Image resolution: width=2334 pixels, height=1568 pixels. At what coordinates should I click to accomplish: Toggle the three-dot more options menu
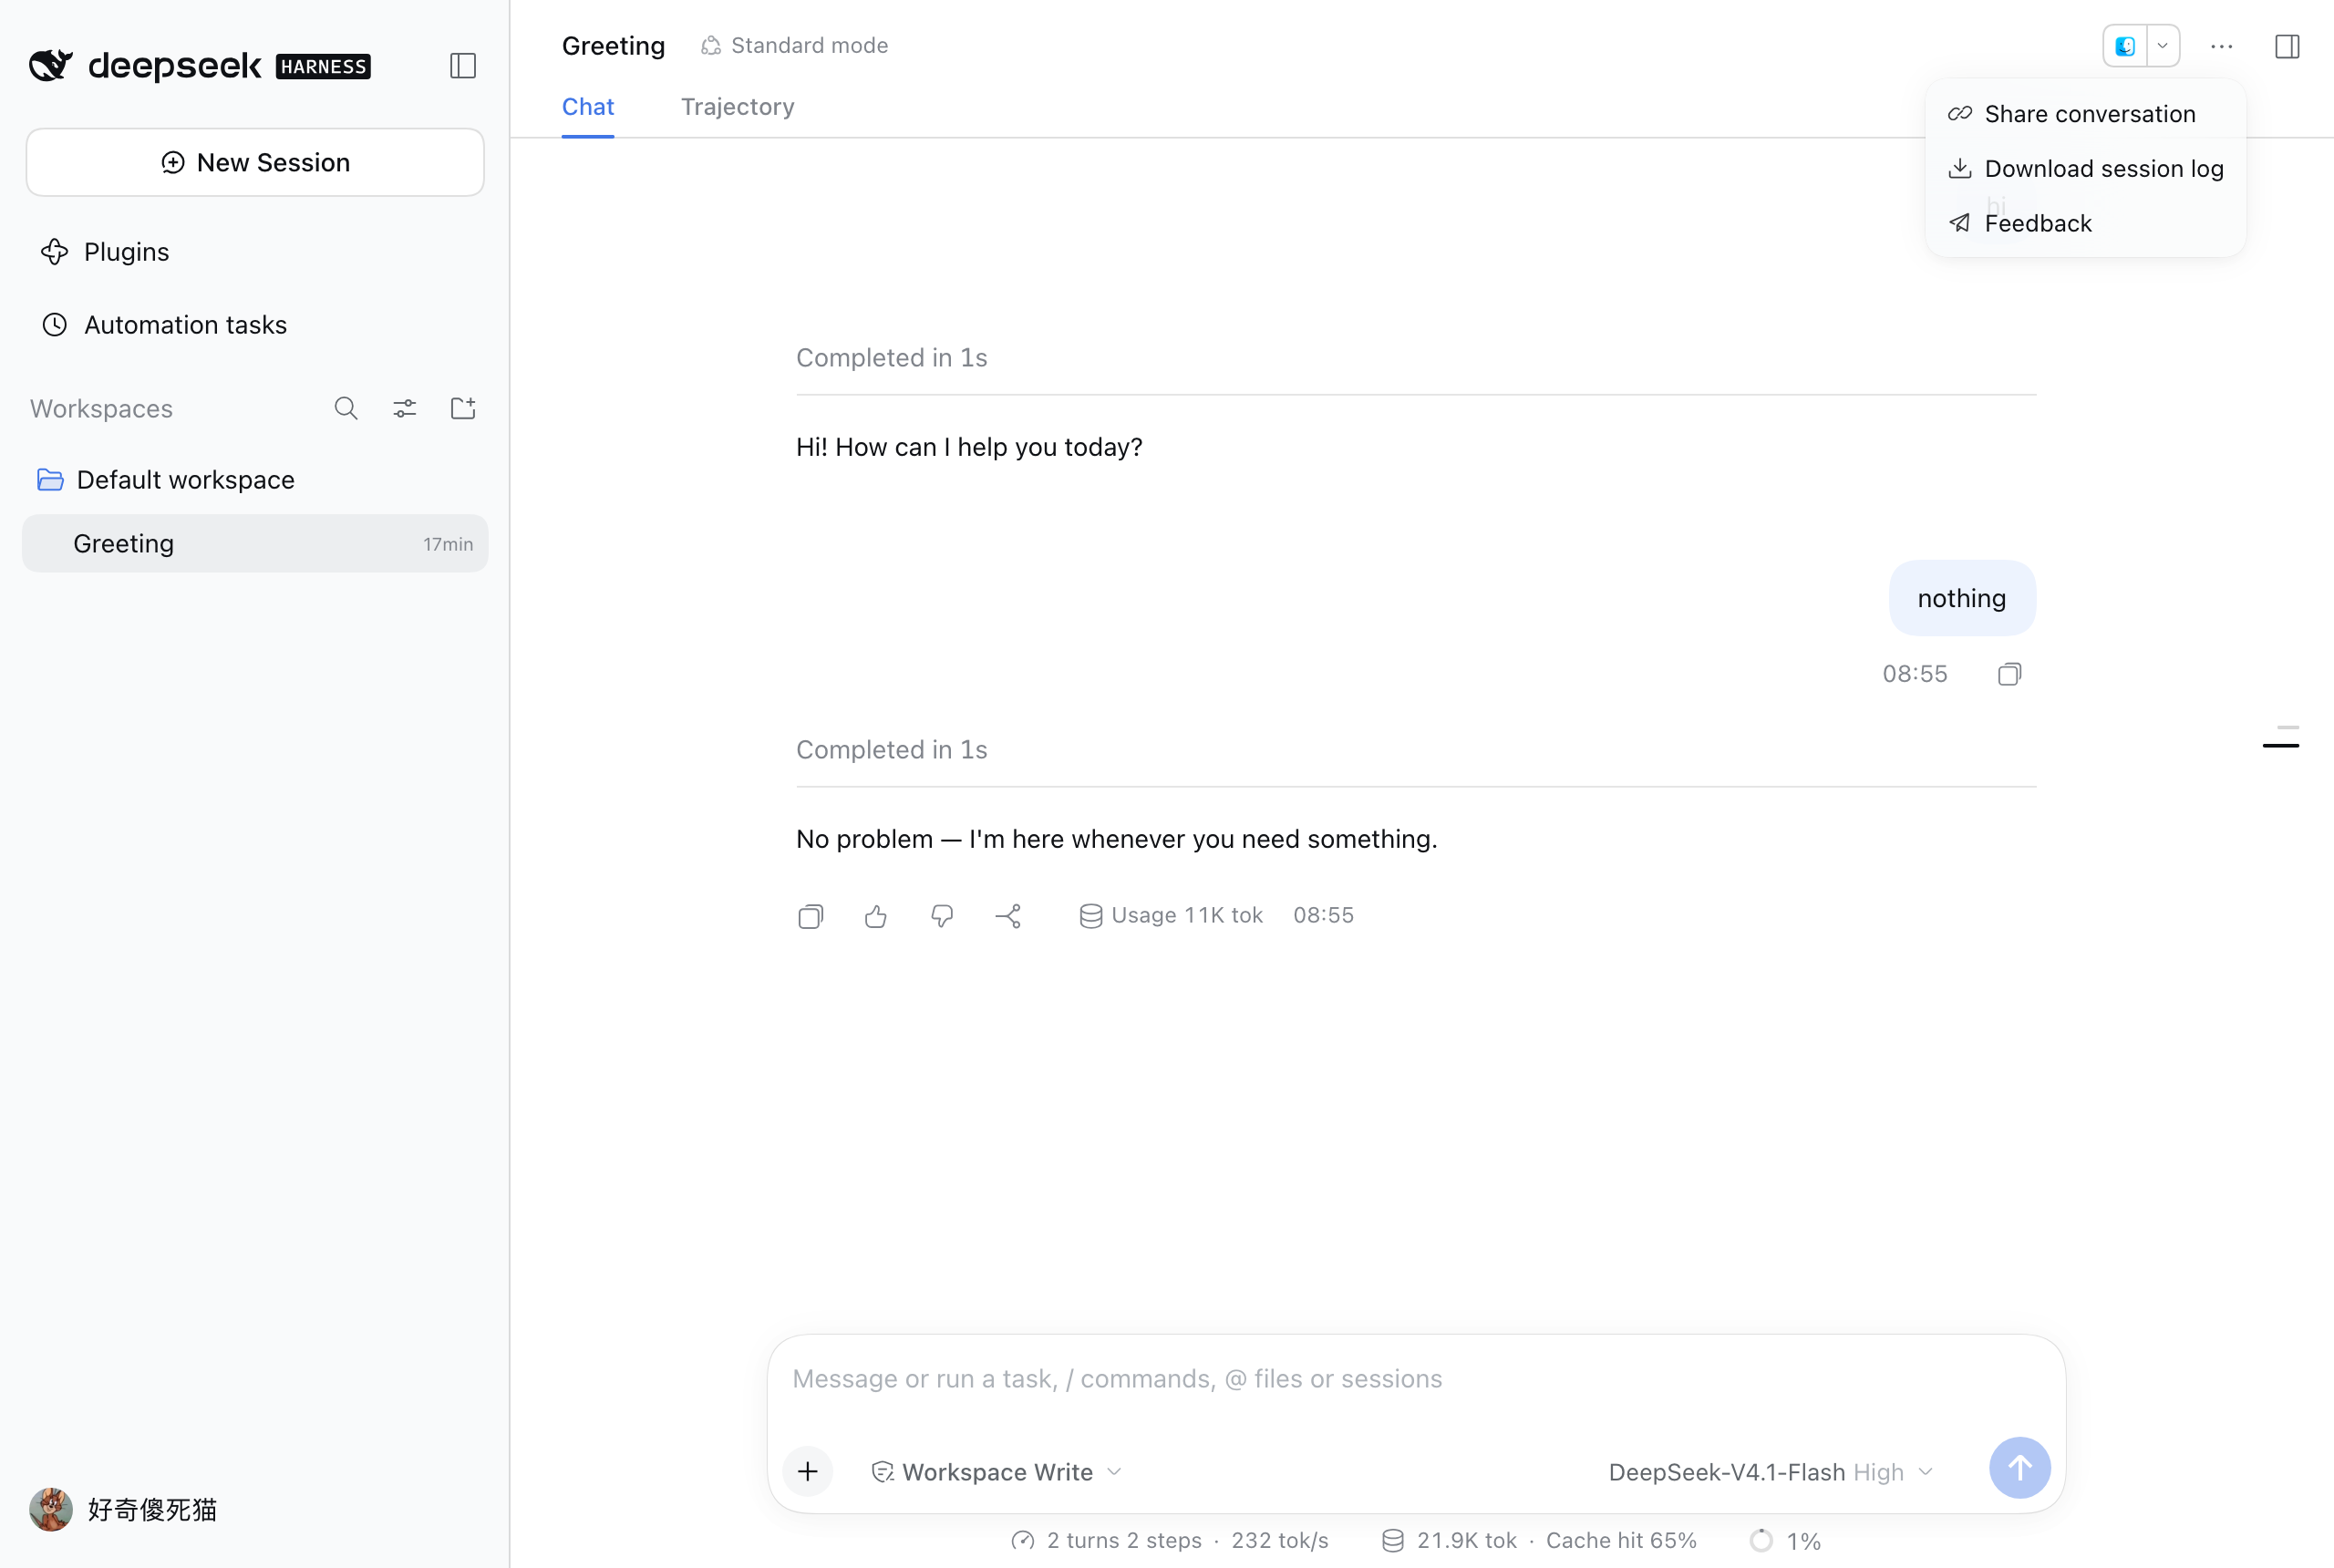2221,47
